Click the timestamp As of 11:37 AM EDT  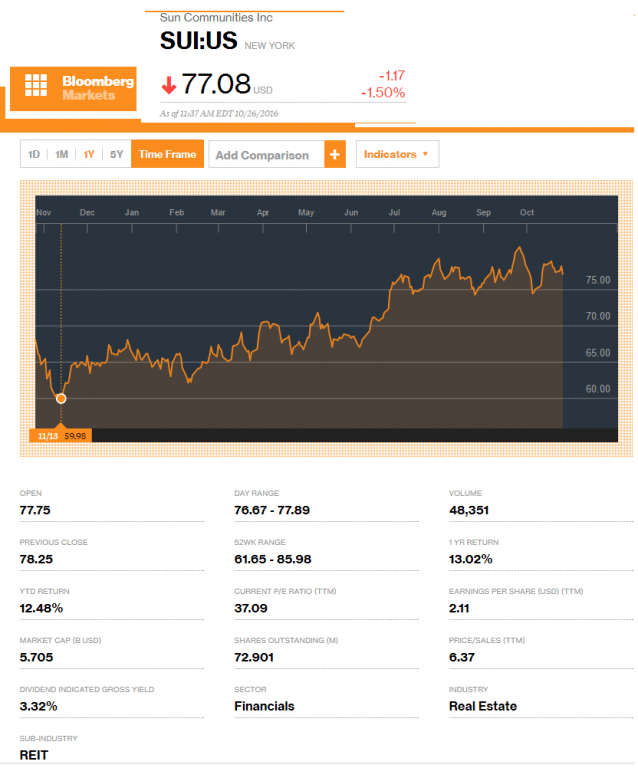[x=219, y=114]
